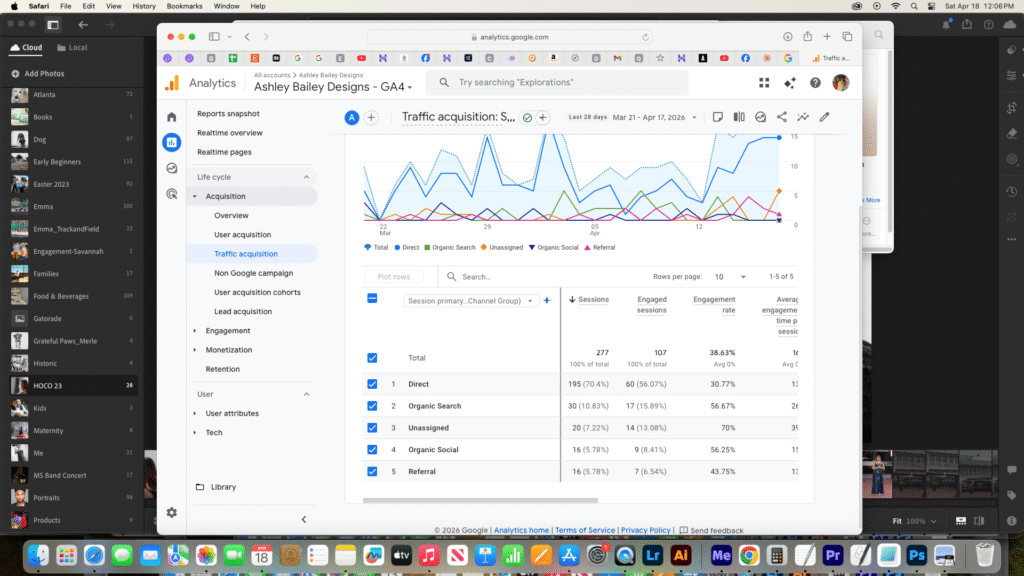Uncheck the Unassigned row checkbox

[x=372, y=428]
